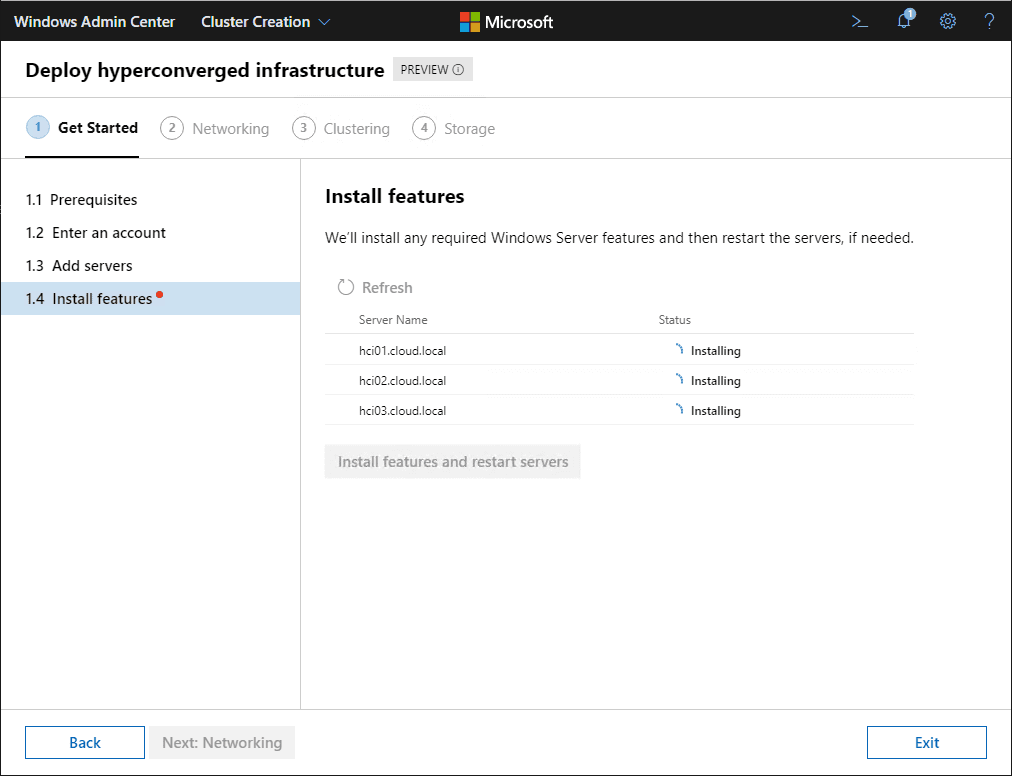Open the notifications bell

[x=904, y=21]
